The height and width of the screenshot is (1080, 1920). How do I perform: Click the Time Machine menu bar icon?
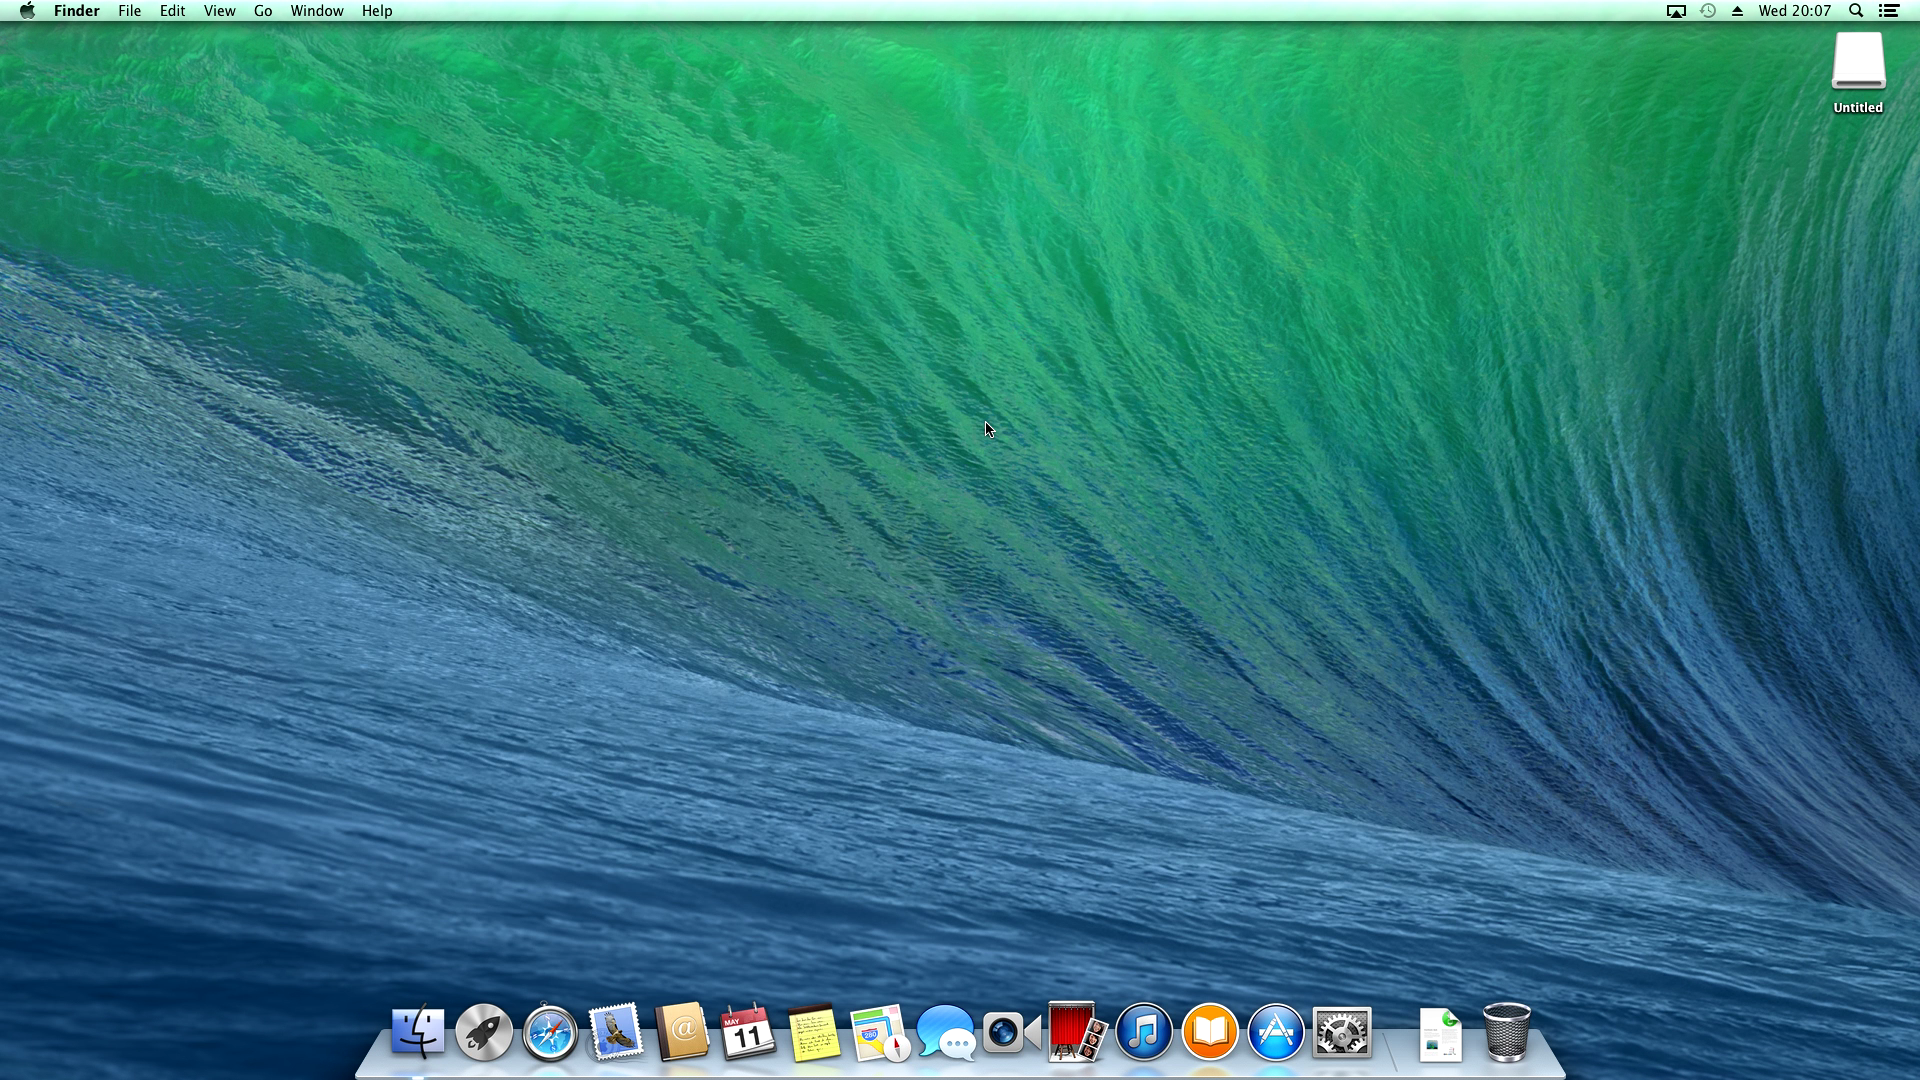tap(1708, 11)
